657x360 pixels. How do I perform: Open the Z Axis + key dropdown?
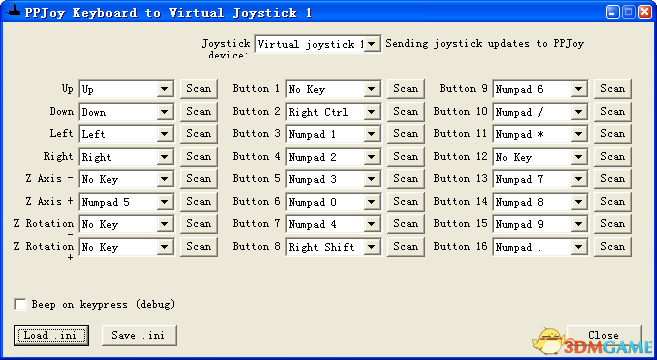126,202
